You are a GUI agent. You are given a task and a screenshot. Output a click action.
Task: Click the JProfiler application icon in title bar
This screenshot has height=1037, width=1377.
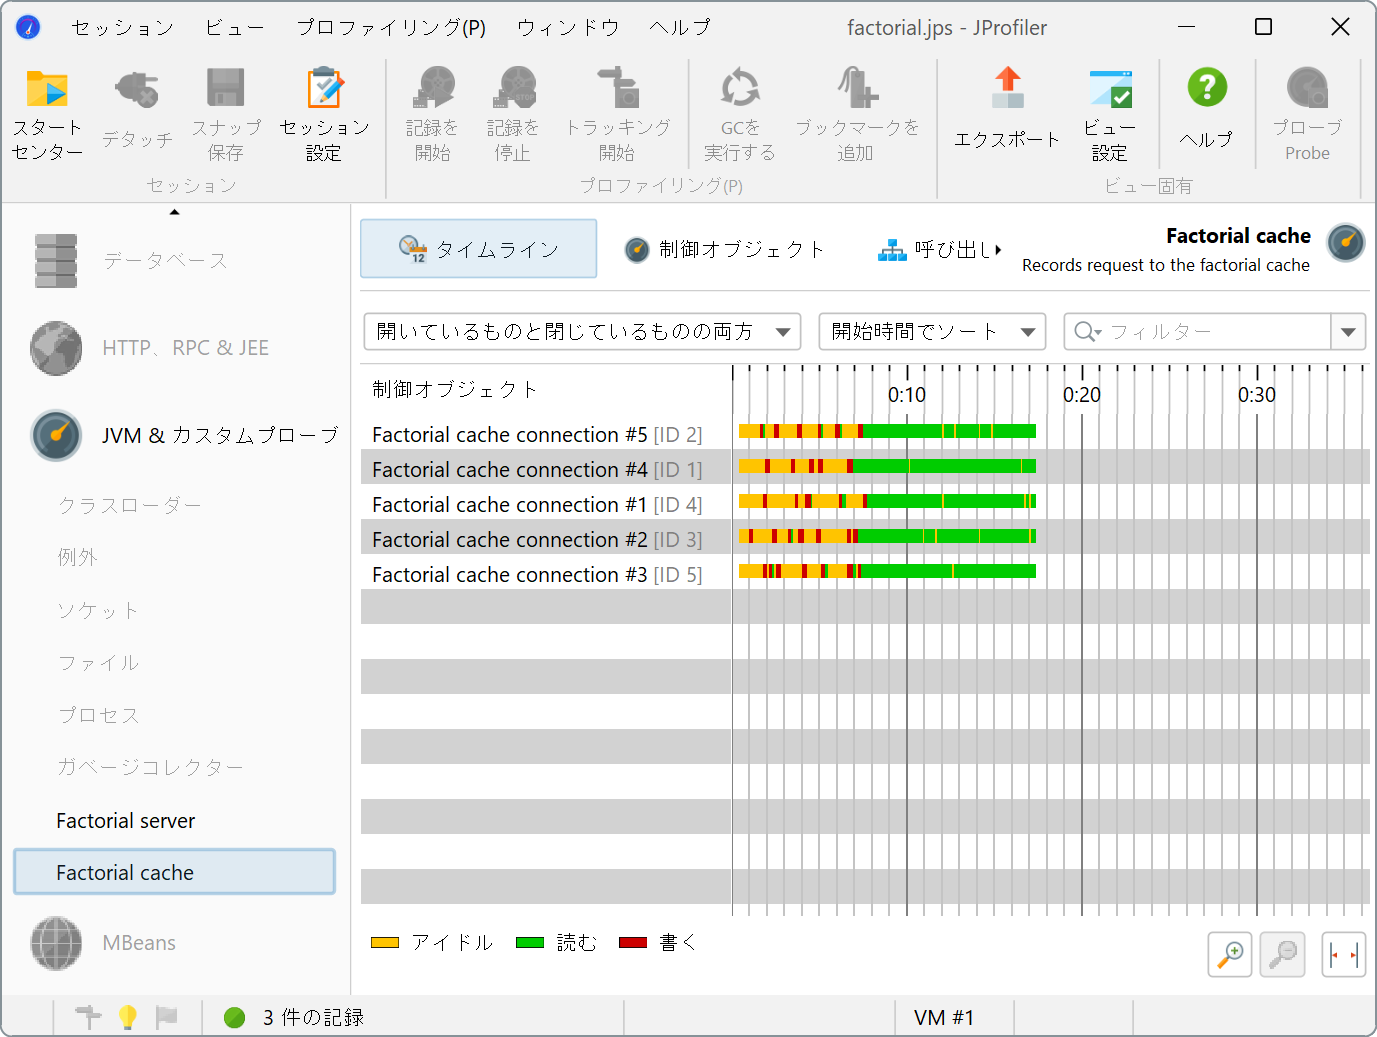tap(28, 27)
